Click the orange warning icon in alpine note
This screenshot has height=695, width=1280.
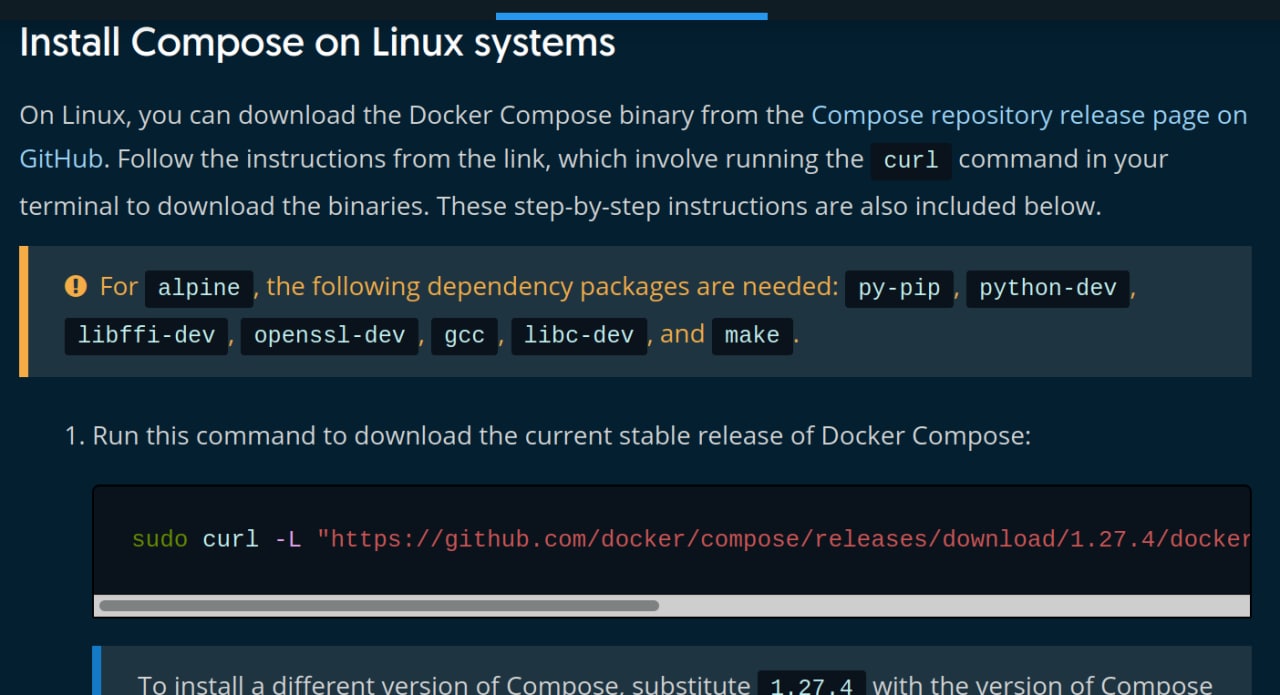[x=75, y=287]
